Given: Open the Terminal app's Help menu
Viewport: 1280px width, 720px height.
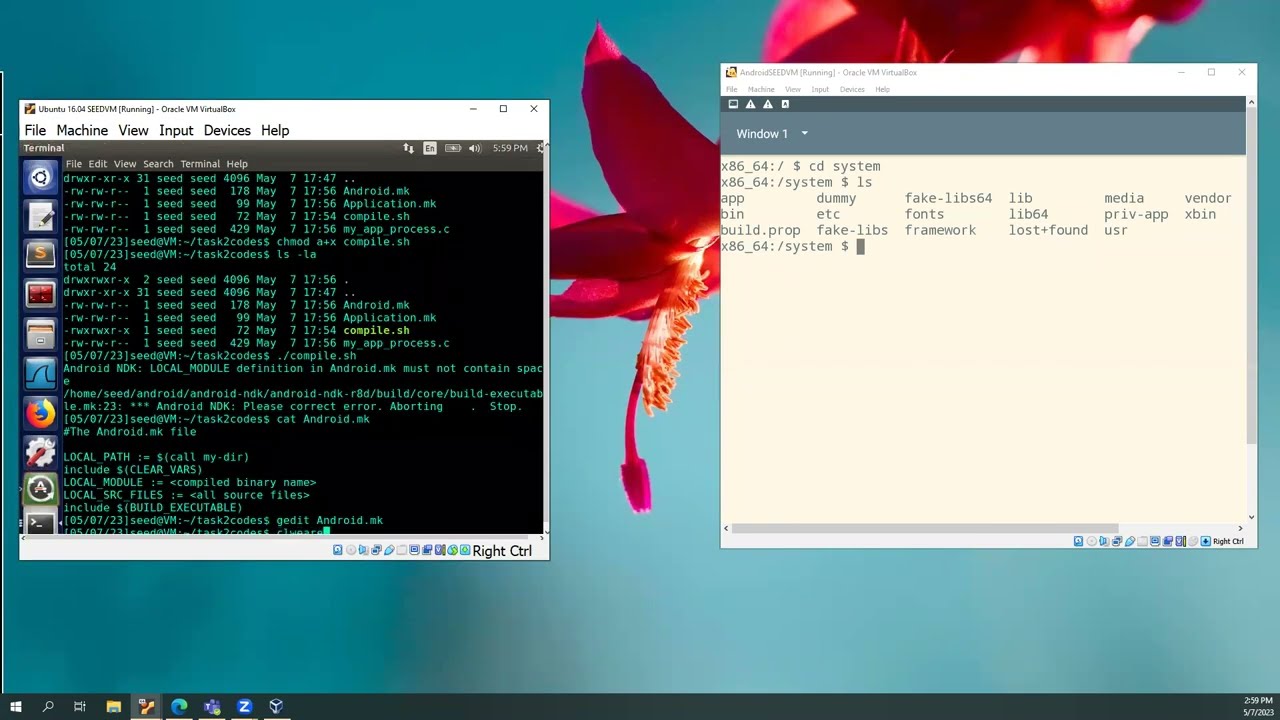Looking at the screenshot, I should pos(237,164).
